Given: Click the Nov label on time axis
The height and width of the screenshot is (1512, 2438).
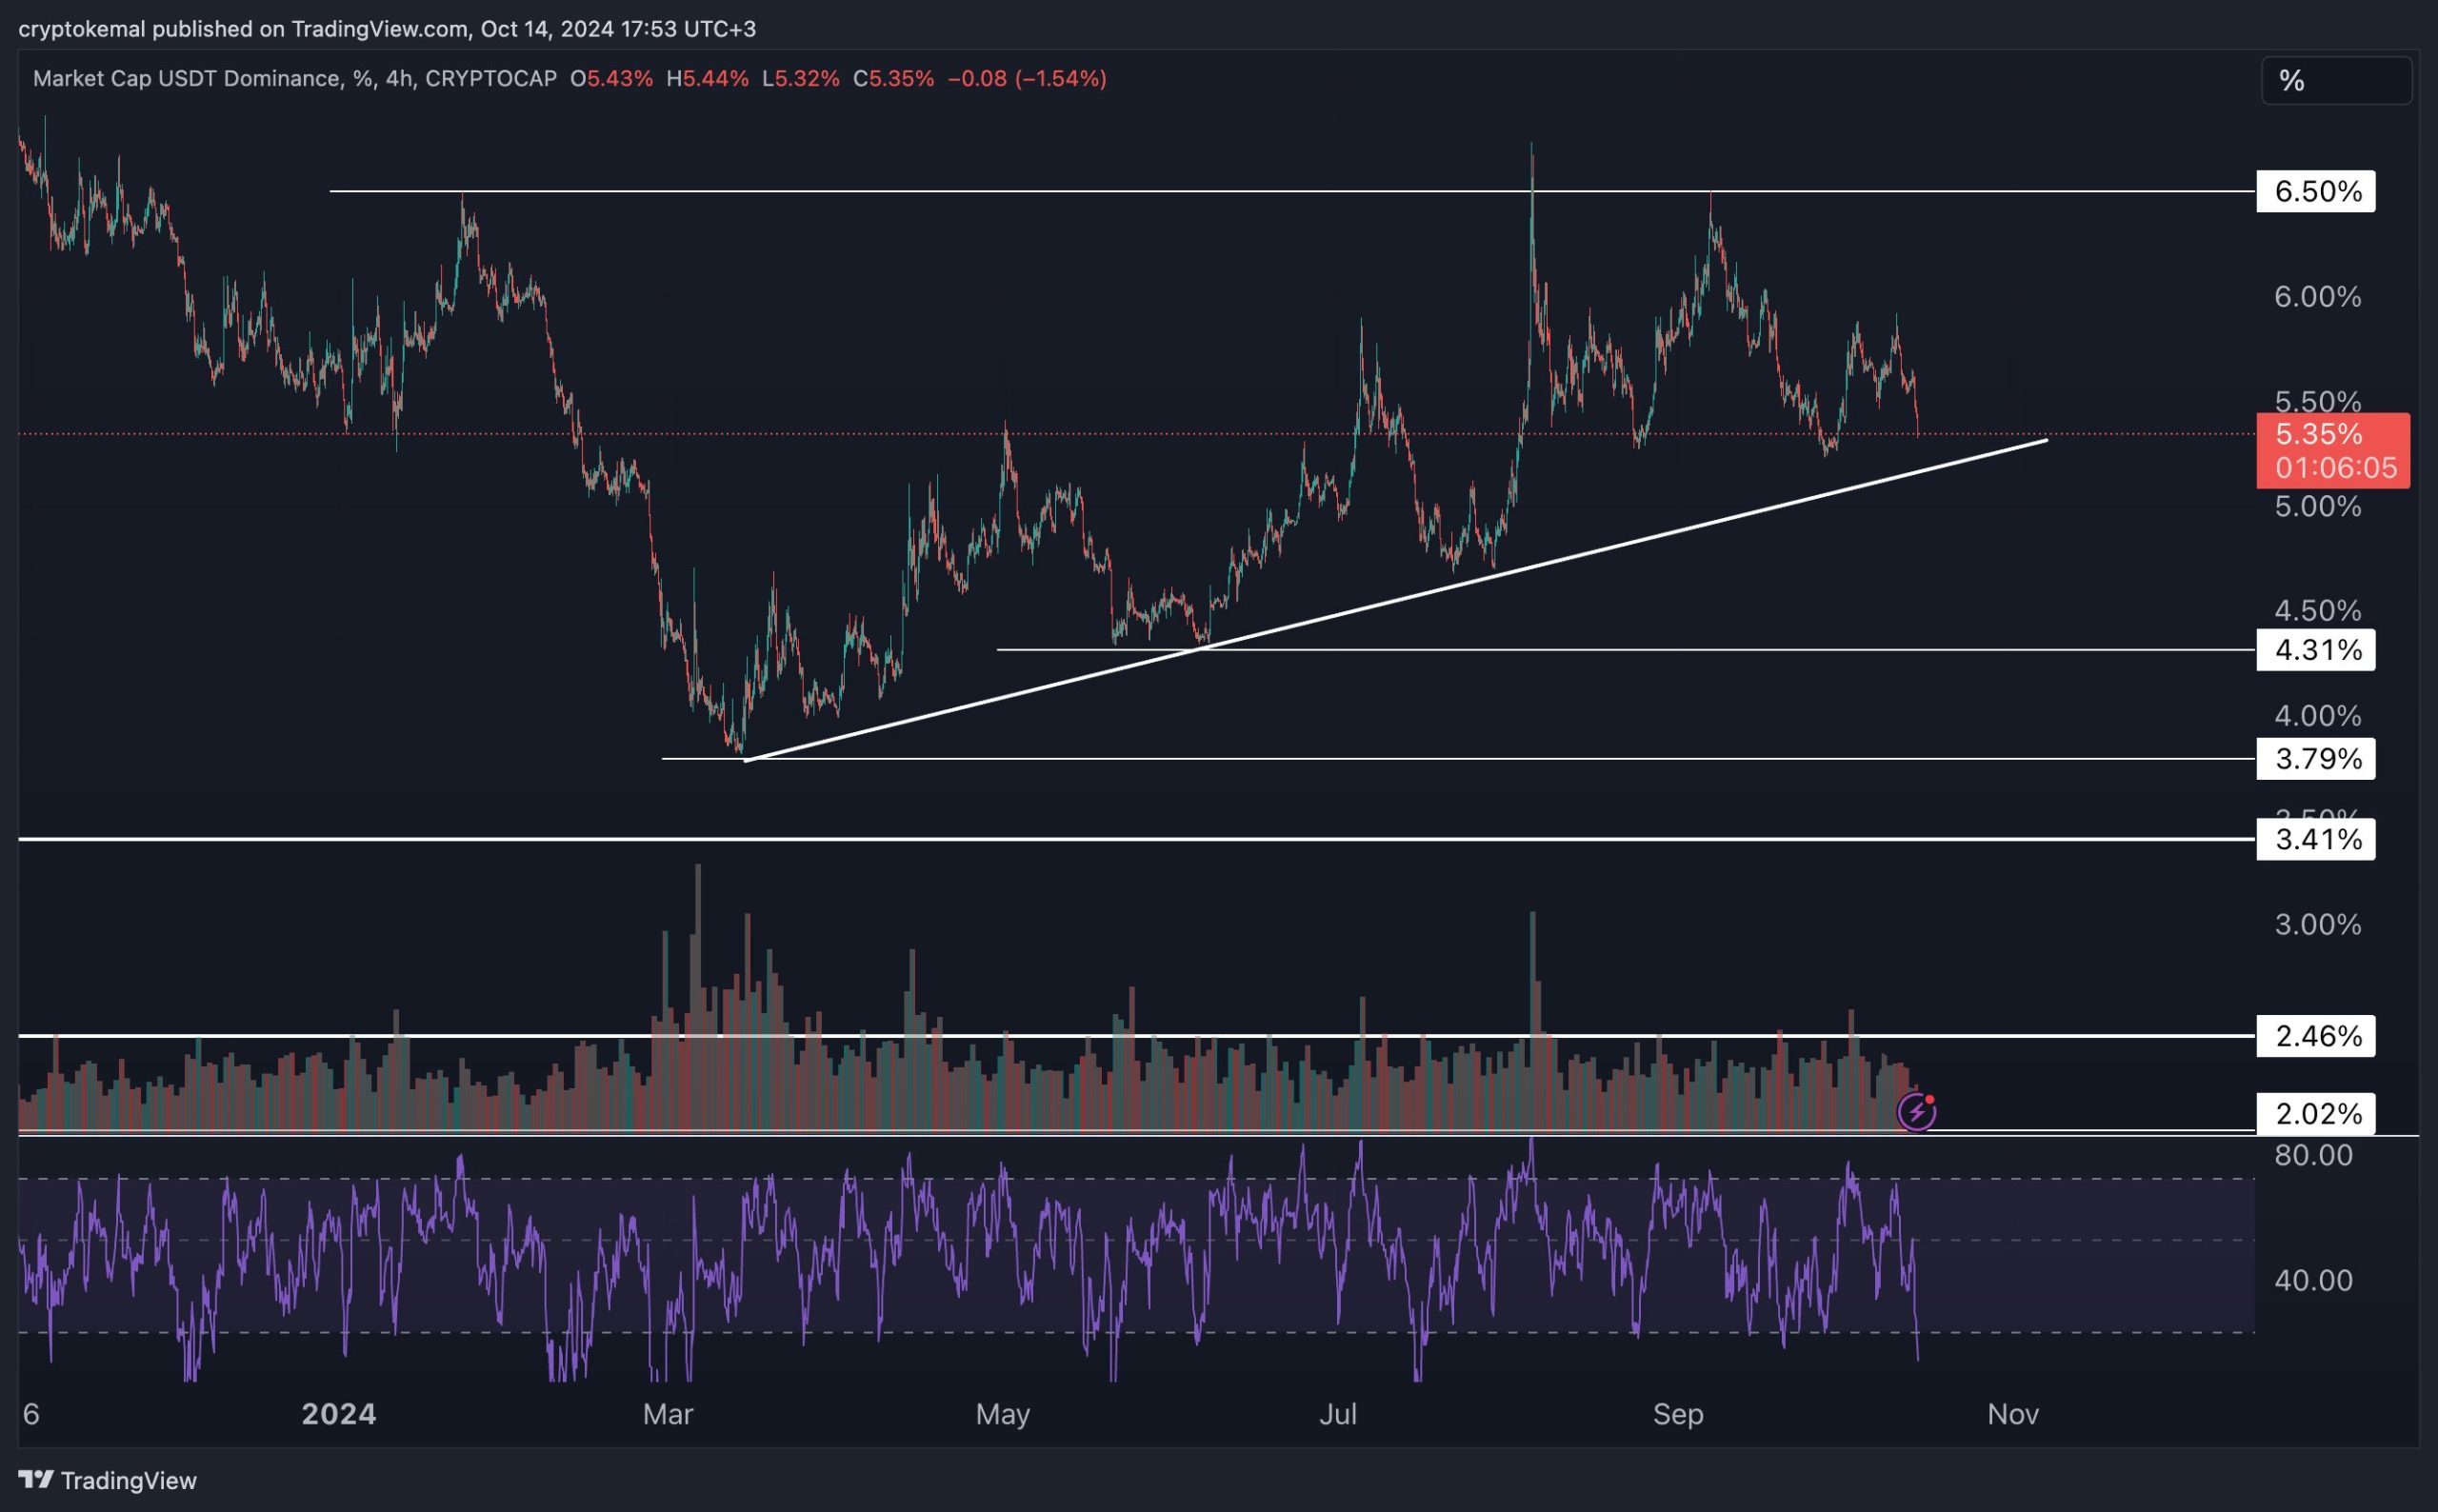Looking at the screenshot, I should tap(2012, 1414).
